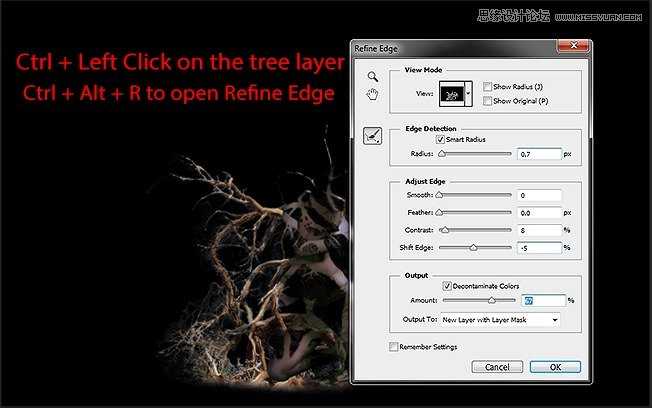This screenshot has height=408, width=652.
Task: Click the Radius value input field
Action: point(539,155)
